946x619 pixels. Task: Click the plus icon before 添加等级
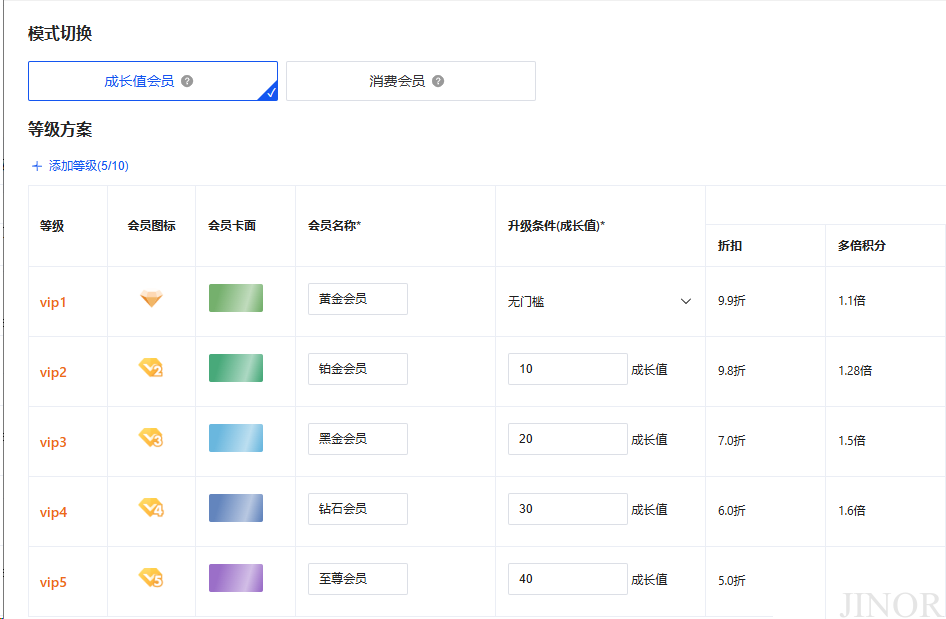tap(37, 166)
